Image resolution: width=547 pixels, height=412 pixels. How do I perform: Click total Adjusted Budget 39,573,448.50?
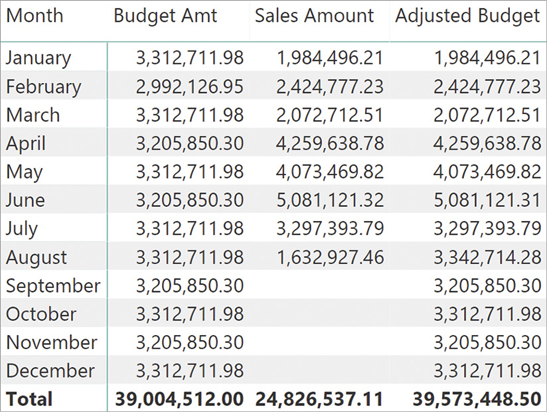pyautogui.click(x=477, y=399)
